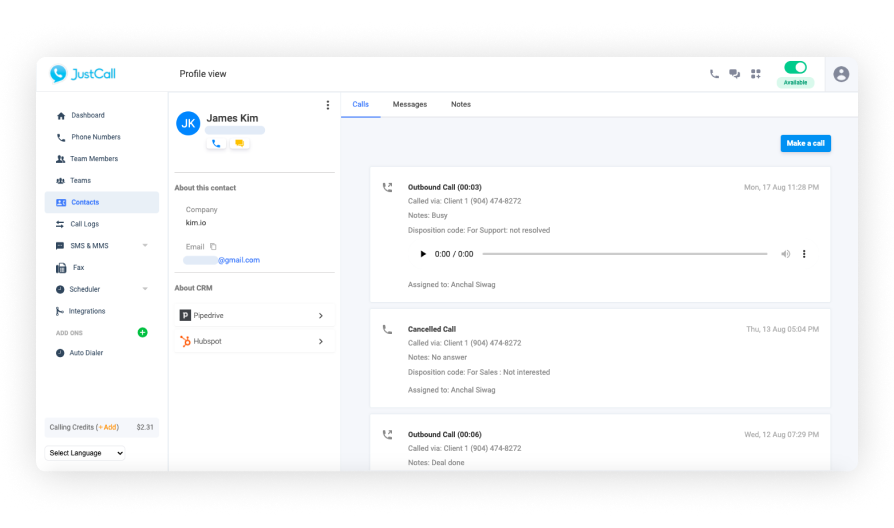
Task: Switch to the Messages tab
Action: (409, 104)
